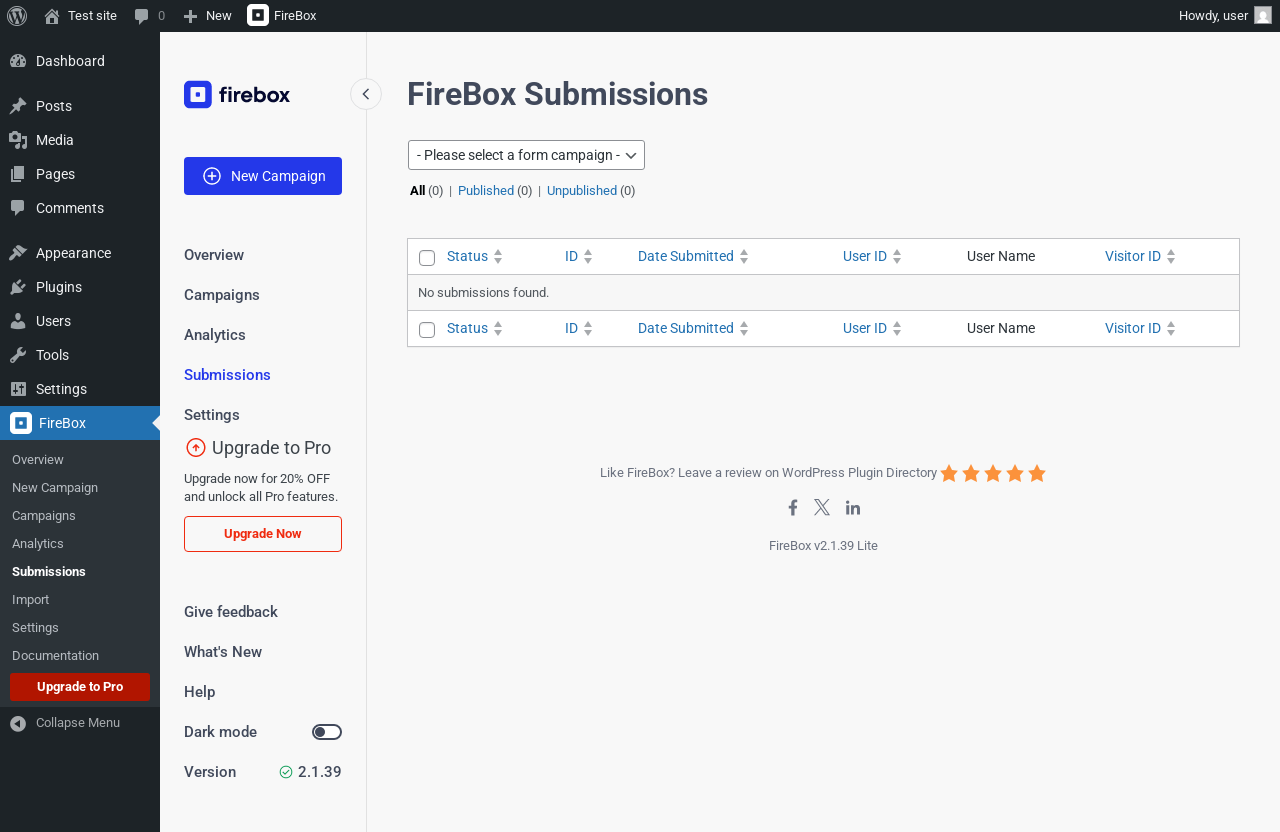The width and height of the screenshot is (1280, 832).
Task: Click the five-star review rating
Action: pyautogui.click(x=993, y=473)
